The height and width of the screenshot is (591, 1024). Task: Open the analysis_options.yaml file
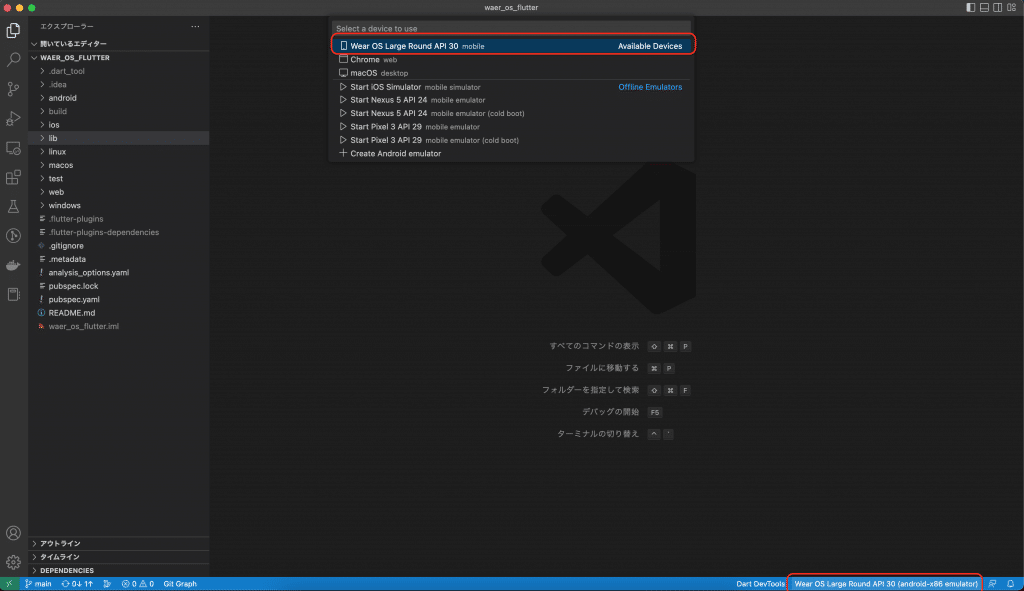119,272
